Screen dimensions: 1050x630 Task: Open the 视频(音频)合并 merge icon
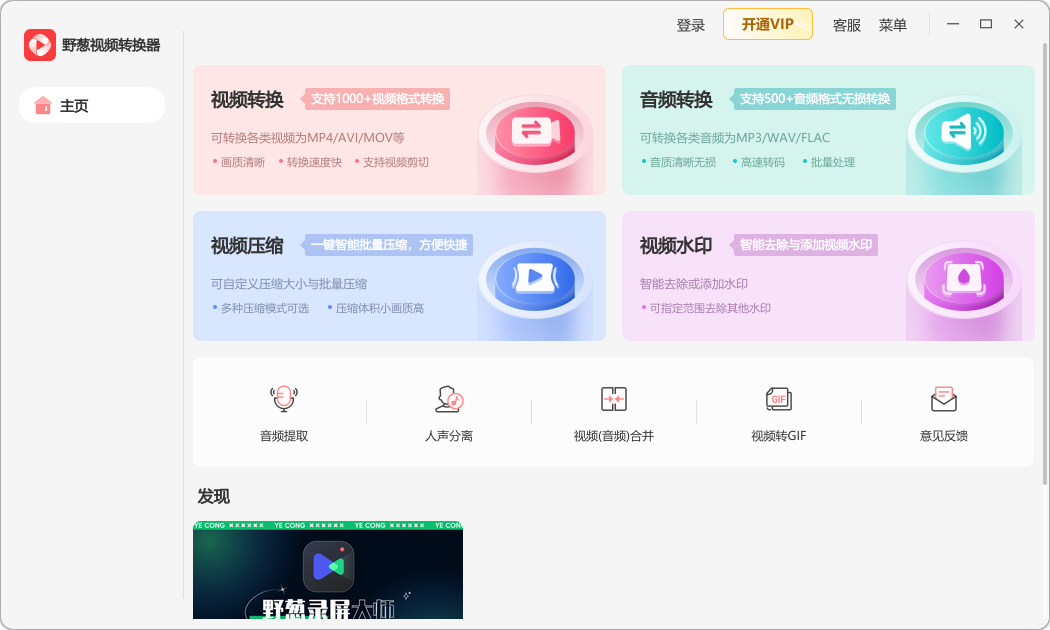(614, 400)
